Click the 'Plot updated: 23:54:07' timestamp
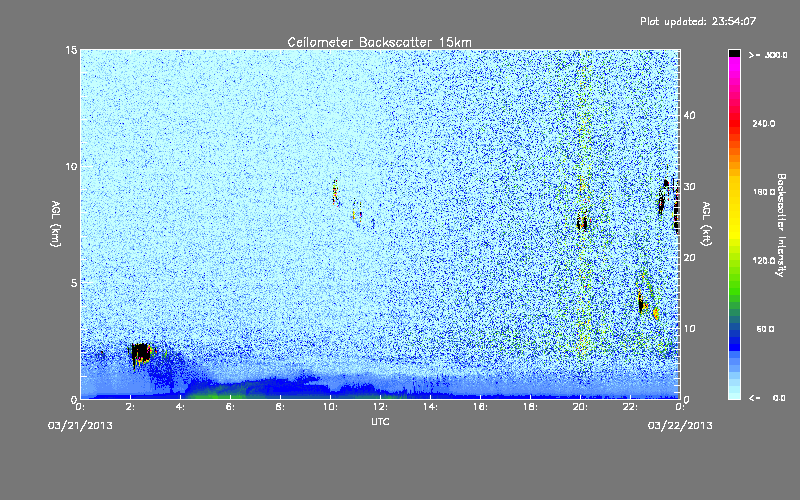The height and width of the screenshot is (500, 800). [698, 21]
